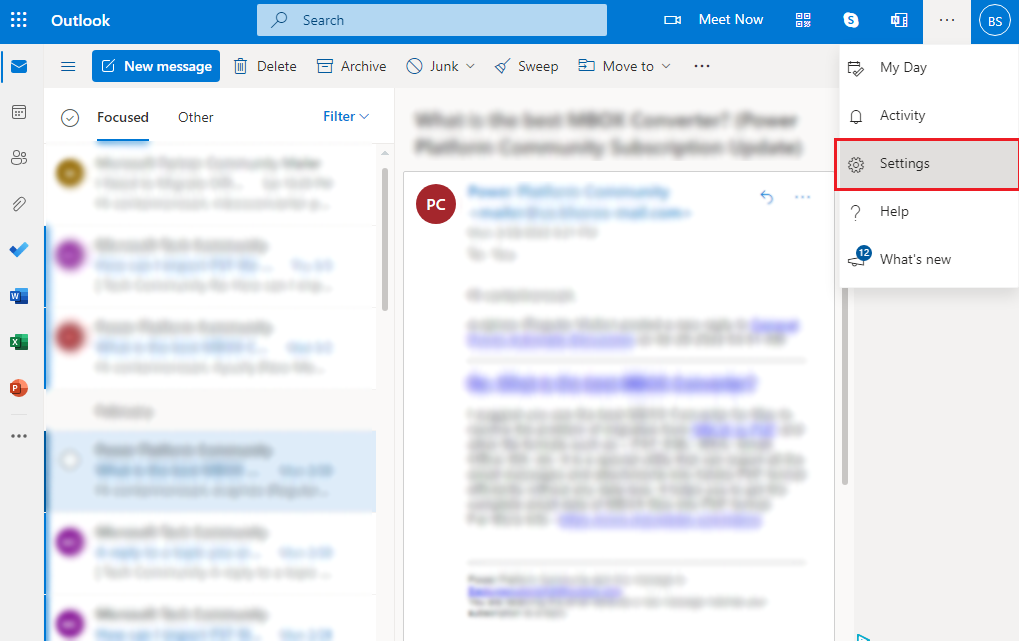Open message more actions ellipsis
The image size is (1019, 641).
pos(803,196)
